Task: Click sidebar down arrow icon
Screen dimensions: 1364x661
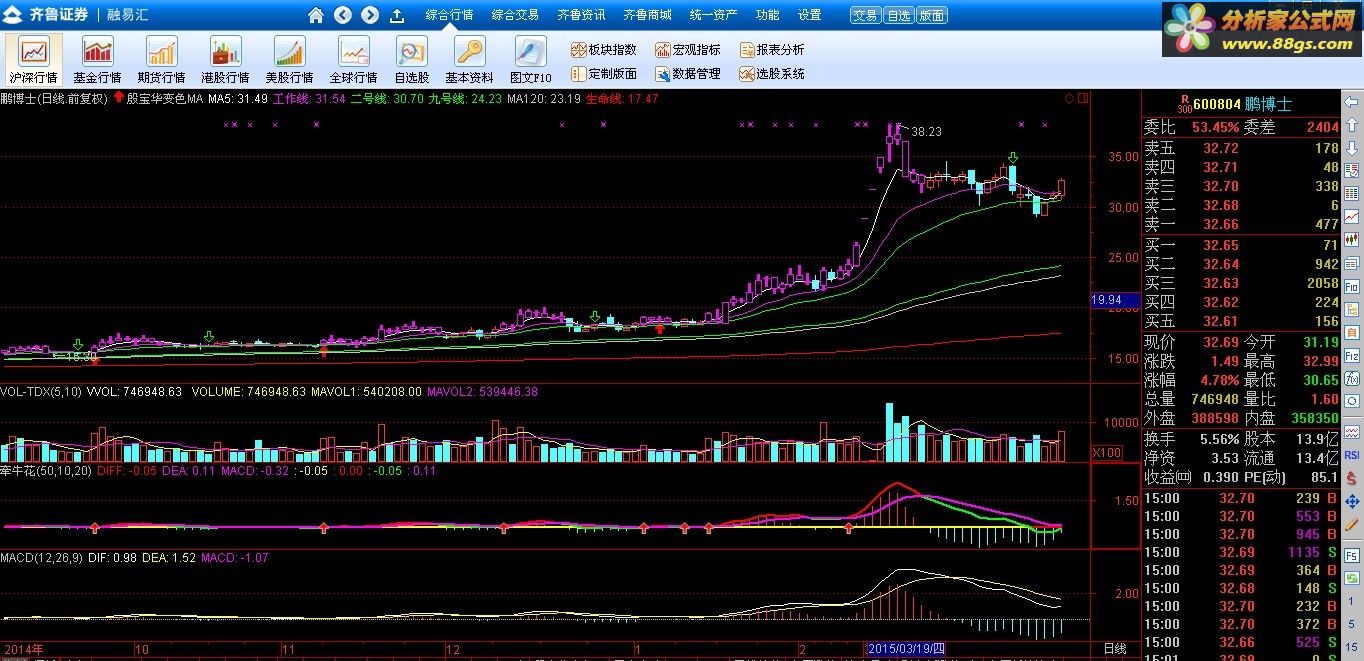Action: tap(1352, 148)
